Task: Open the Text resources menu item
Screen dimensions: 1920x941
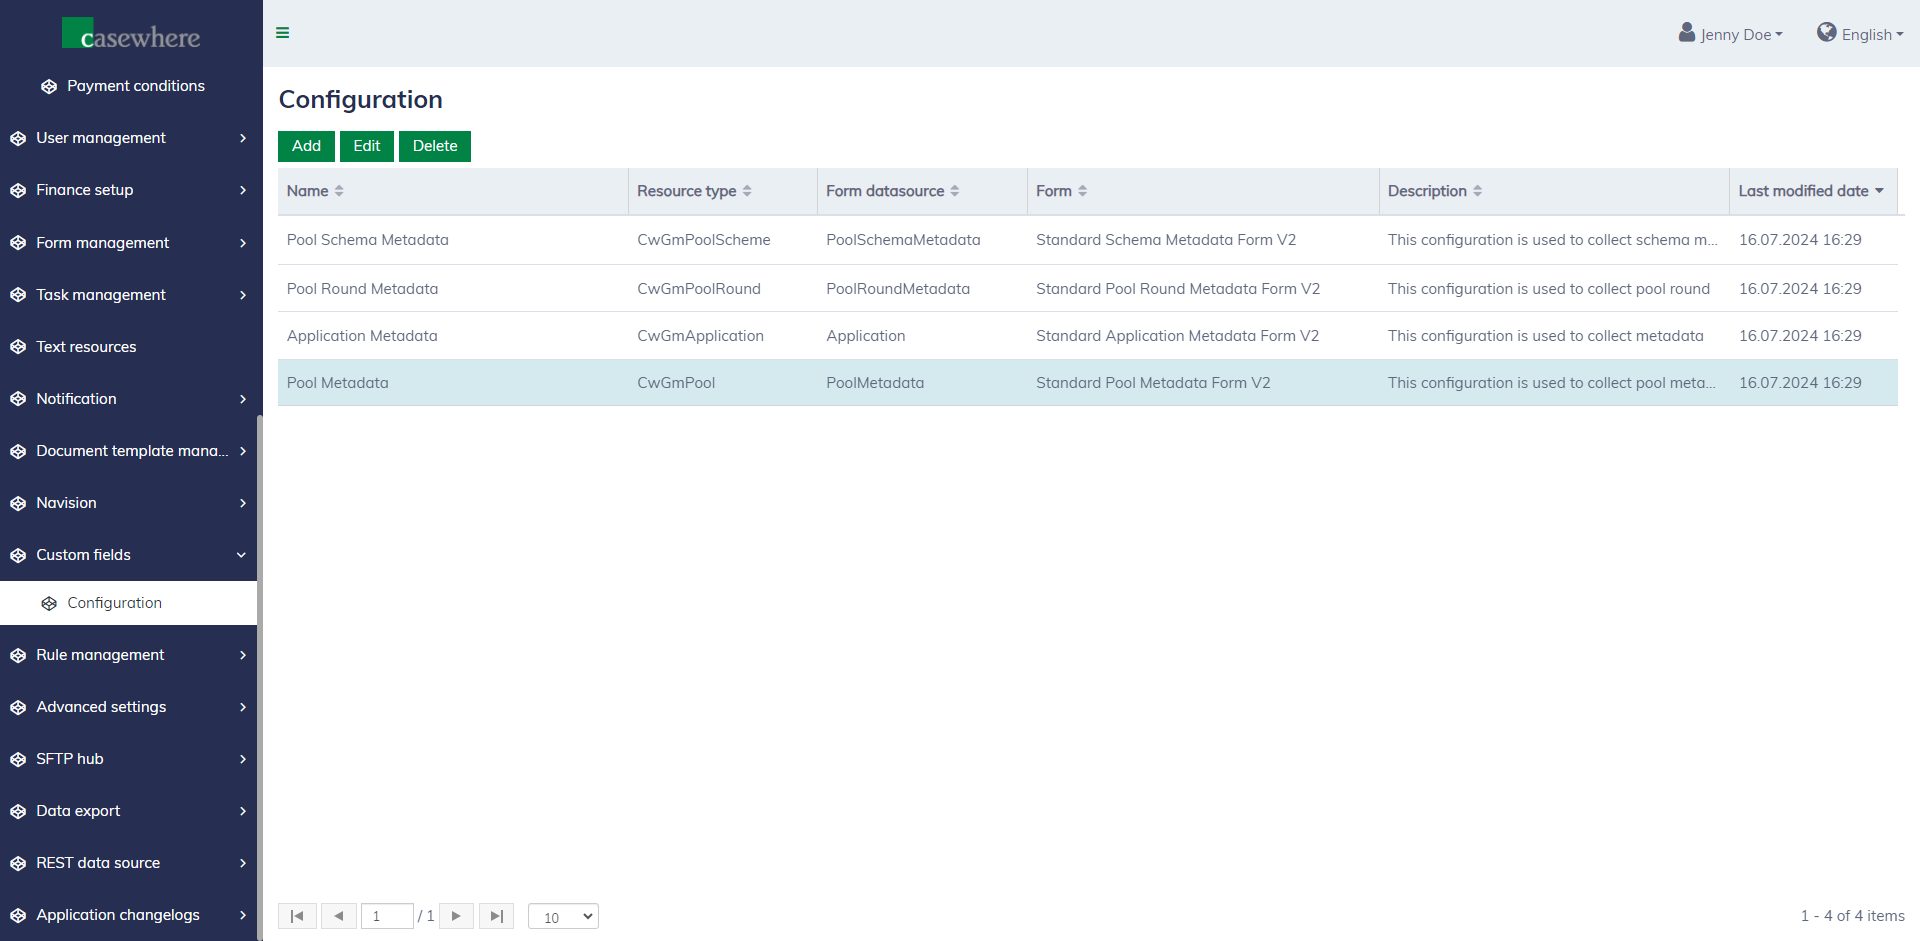Action: coord(86,347)
